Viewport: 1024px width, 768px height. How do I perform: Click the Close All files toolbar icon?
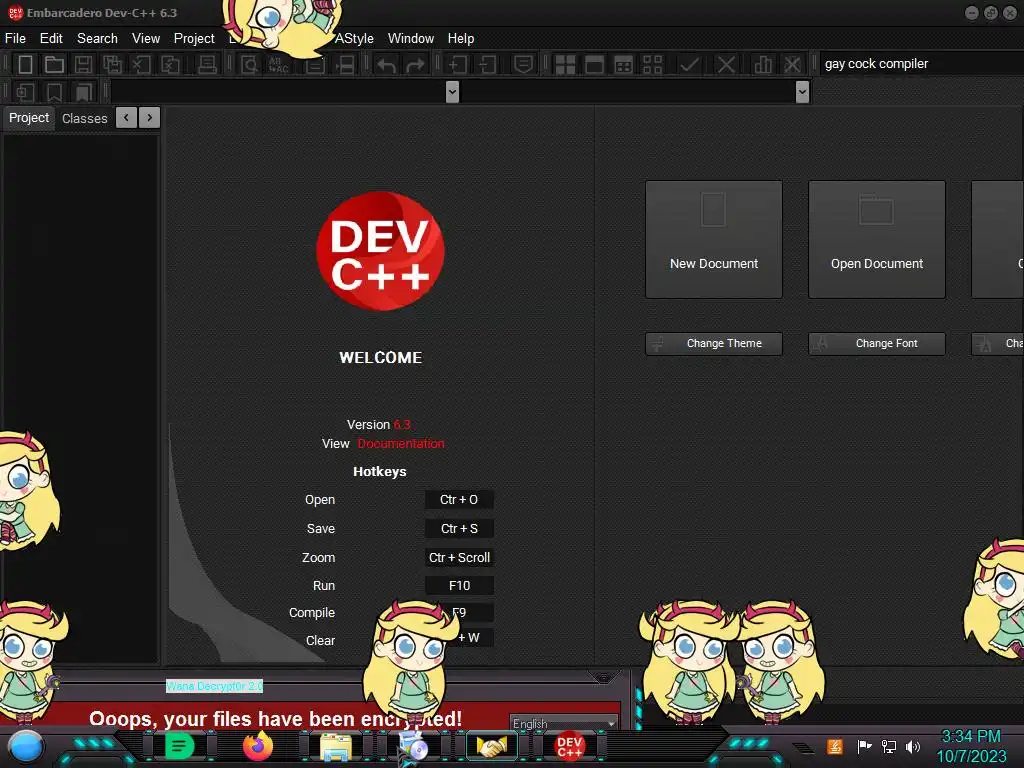pos(170,64)
